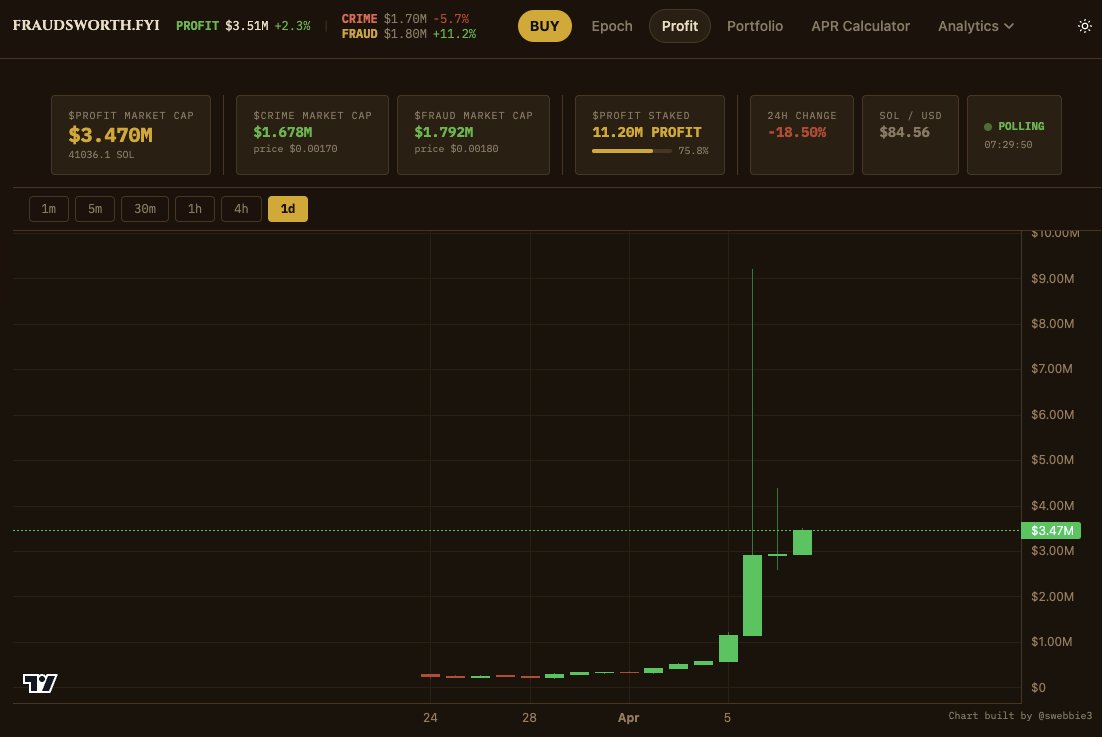Image resolution: width=1102 pixels, height=737 pixels.
Task: Click the $PROFIT MARKET CAP card
Action: click(x=131, y=135)
